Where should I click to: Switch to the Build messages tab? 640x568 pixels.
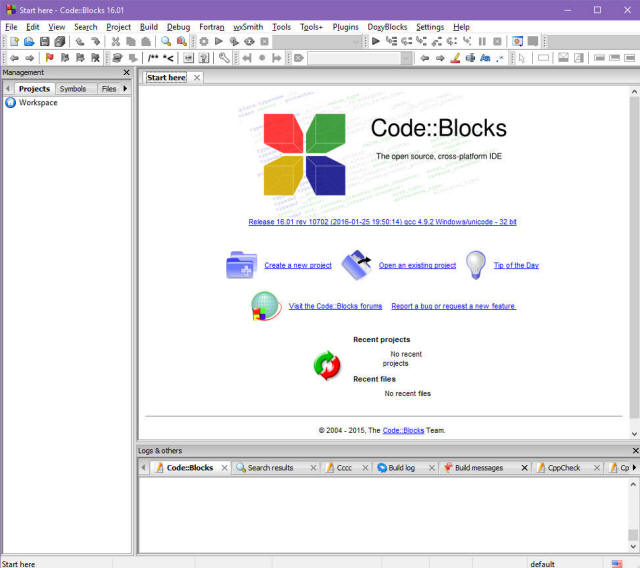point(478,468)
